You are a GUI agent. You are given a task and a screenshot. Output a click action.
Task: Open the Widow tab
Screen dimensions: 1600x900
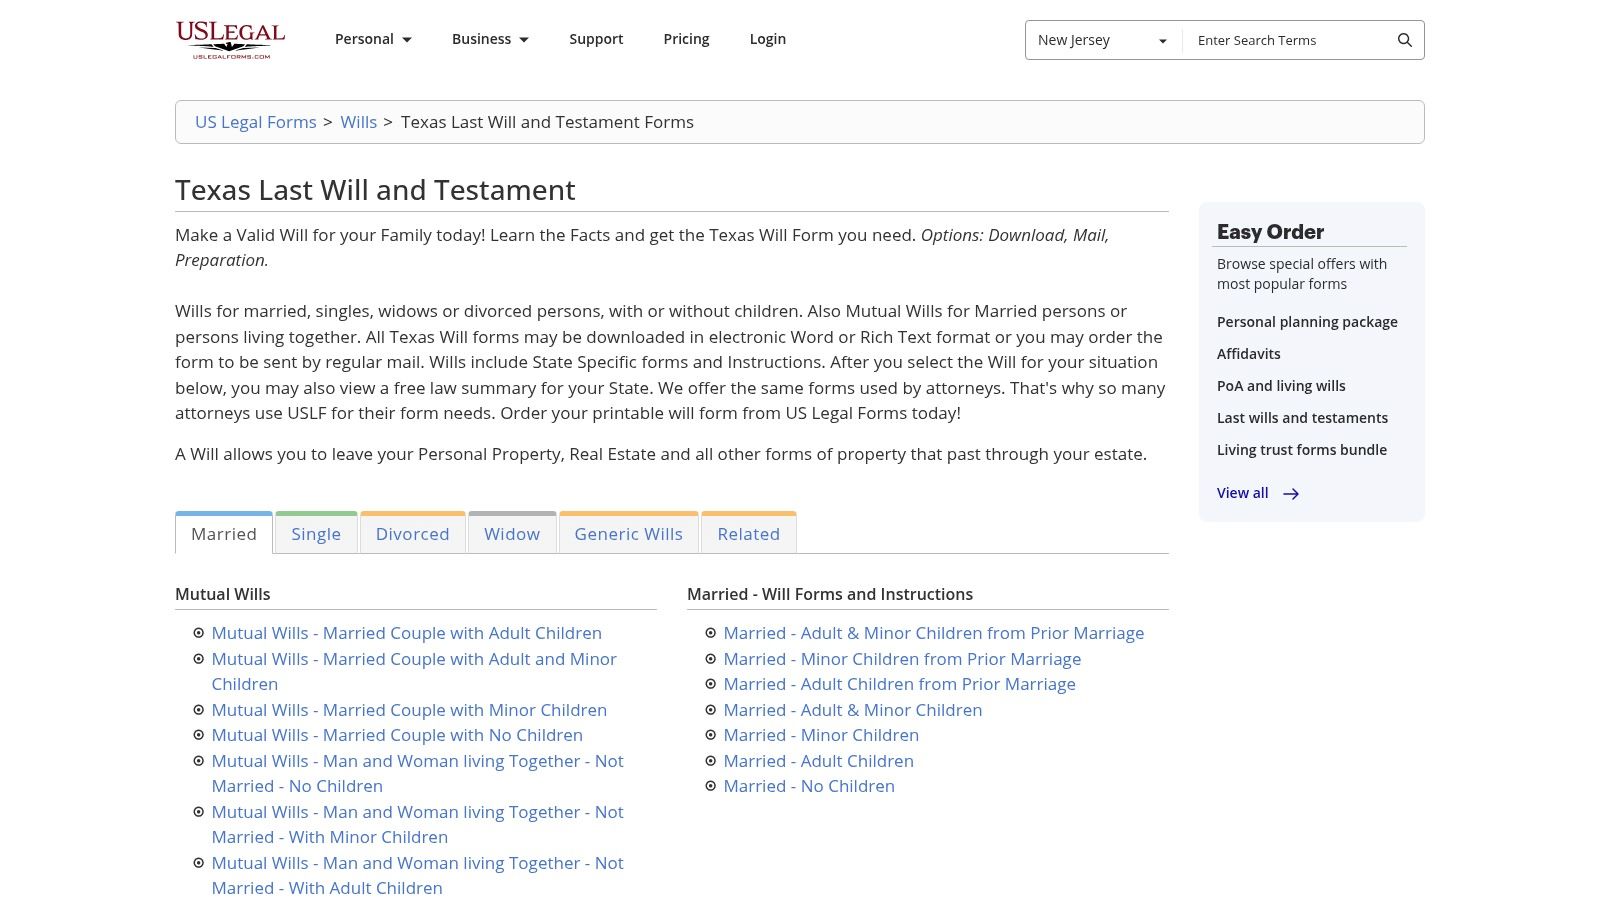tap(512, 534)
